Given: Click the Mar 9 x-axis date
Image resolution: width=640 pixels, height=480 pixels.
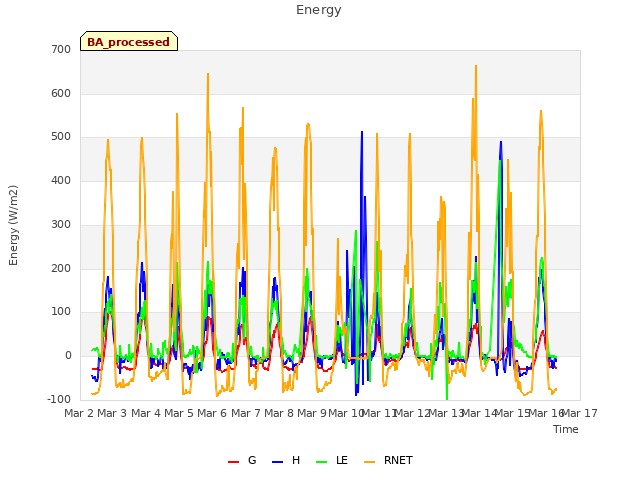Looking at the screenshot, I should pos(312,413).
